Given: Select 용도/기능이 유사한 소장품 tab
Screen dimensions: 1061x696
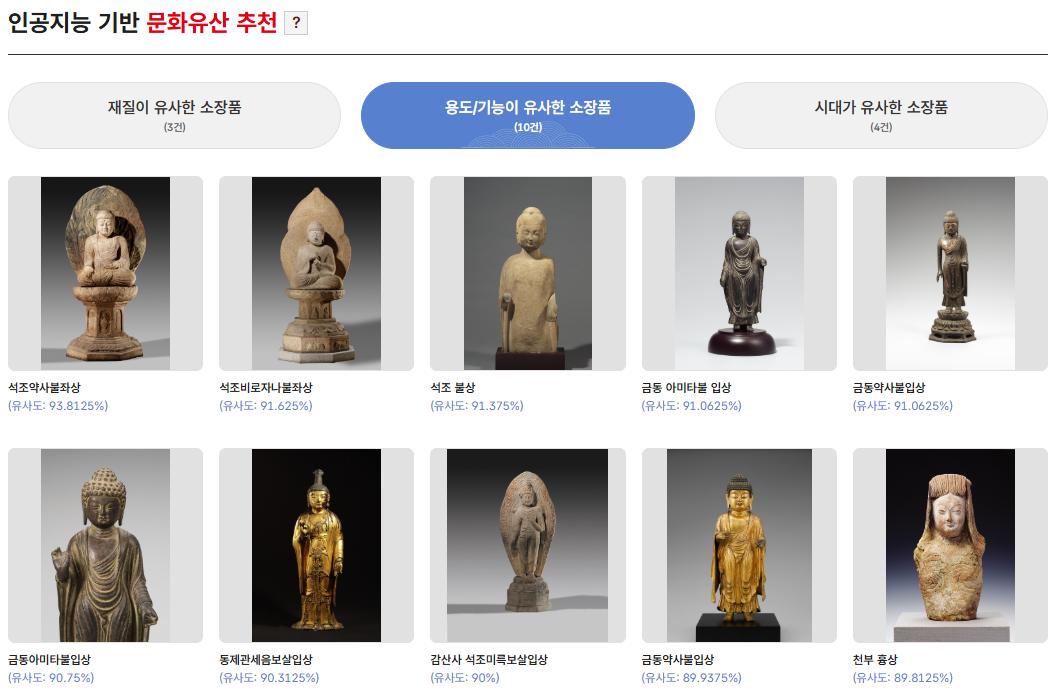Looking at the screenshot, I should coord(528,116).
